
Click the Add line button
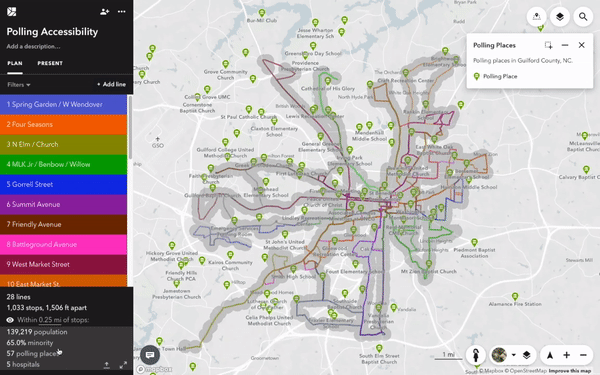tap(111, 84)
